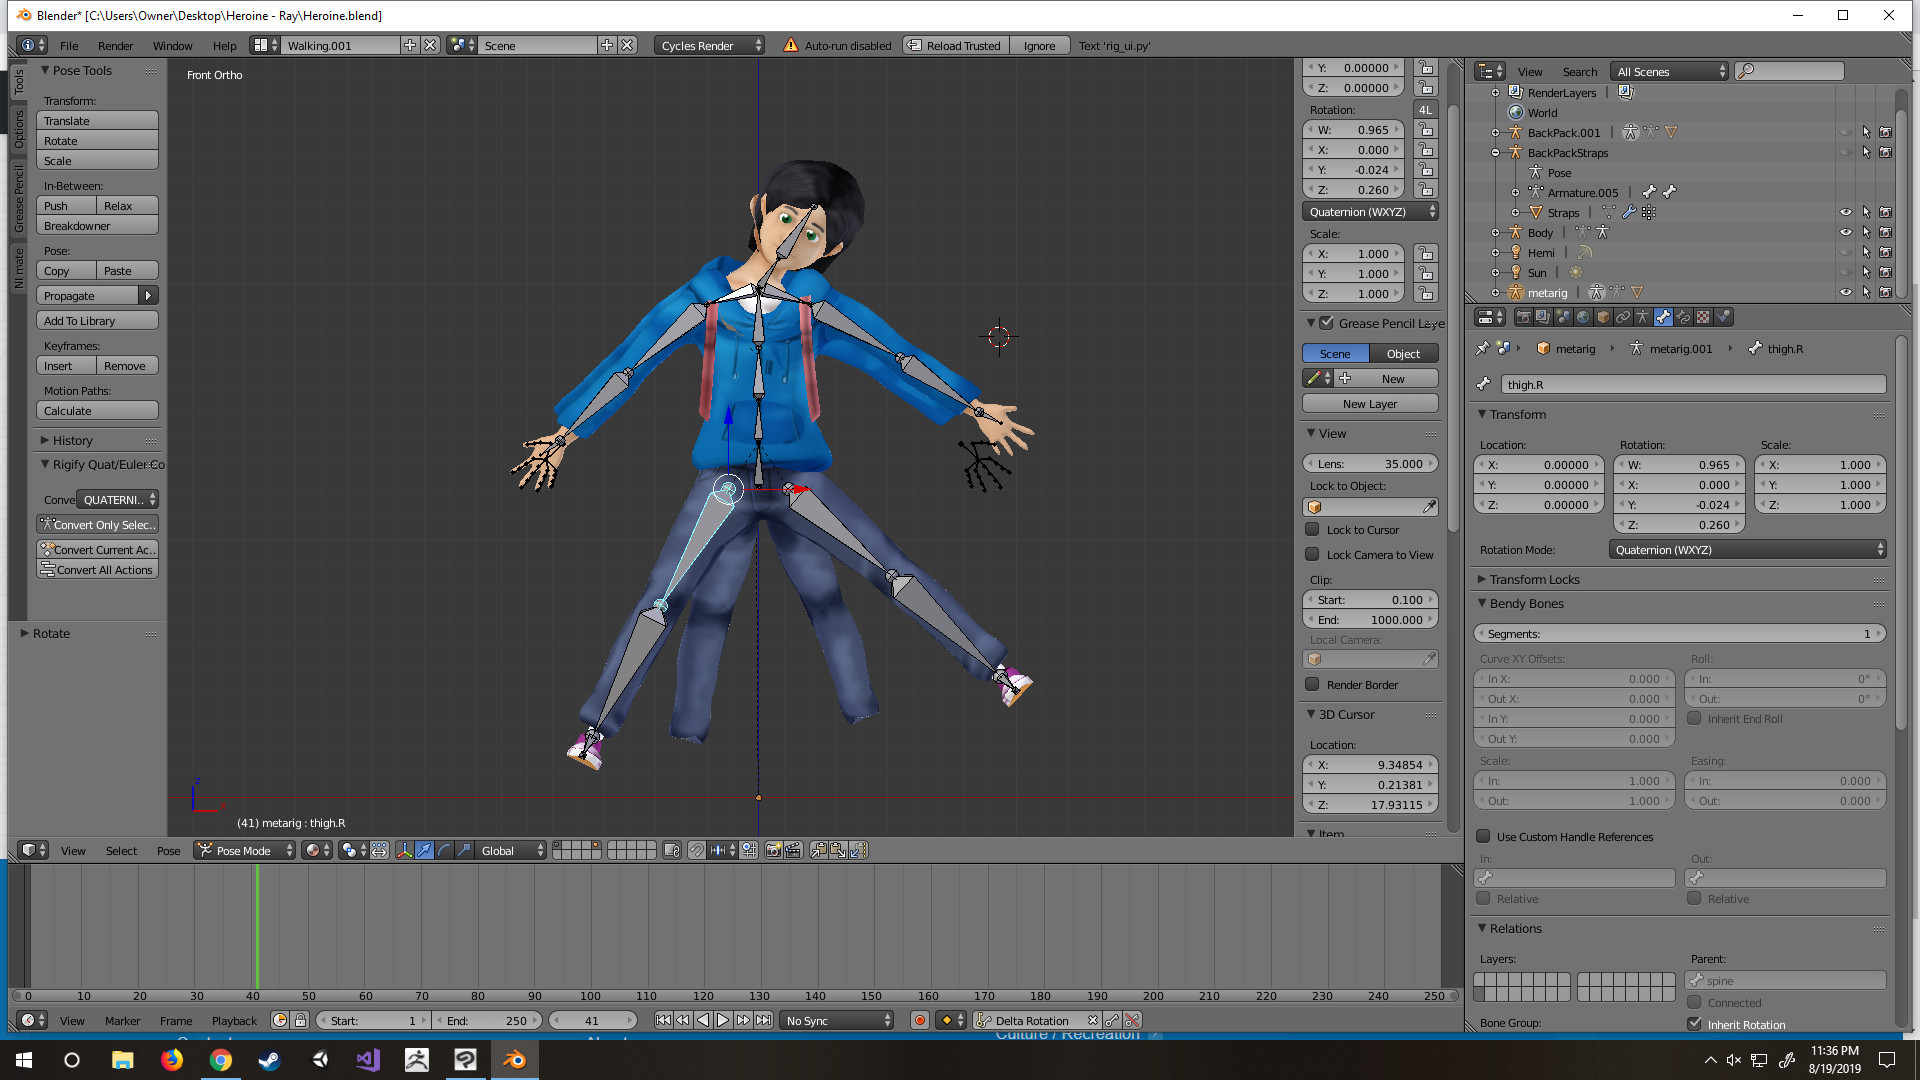Enable the Render Border checkbox
Screen dimensions: 1920x1080
click(x=1312, y=685)
